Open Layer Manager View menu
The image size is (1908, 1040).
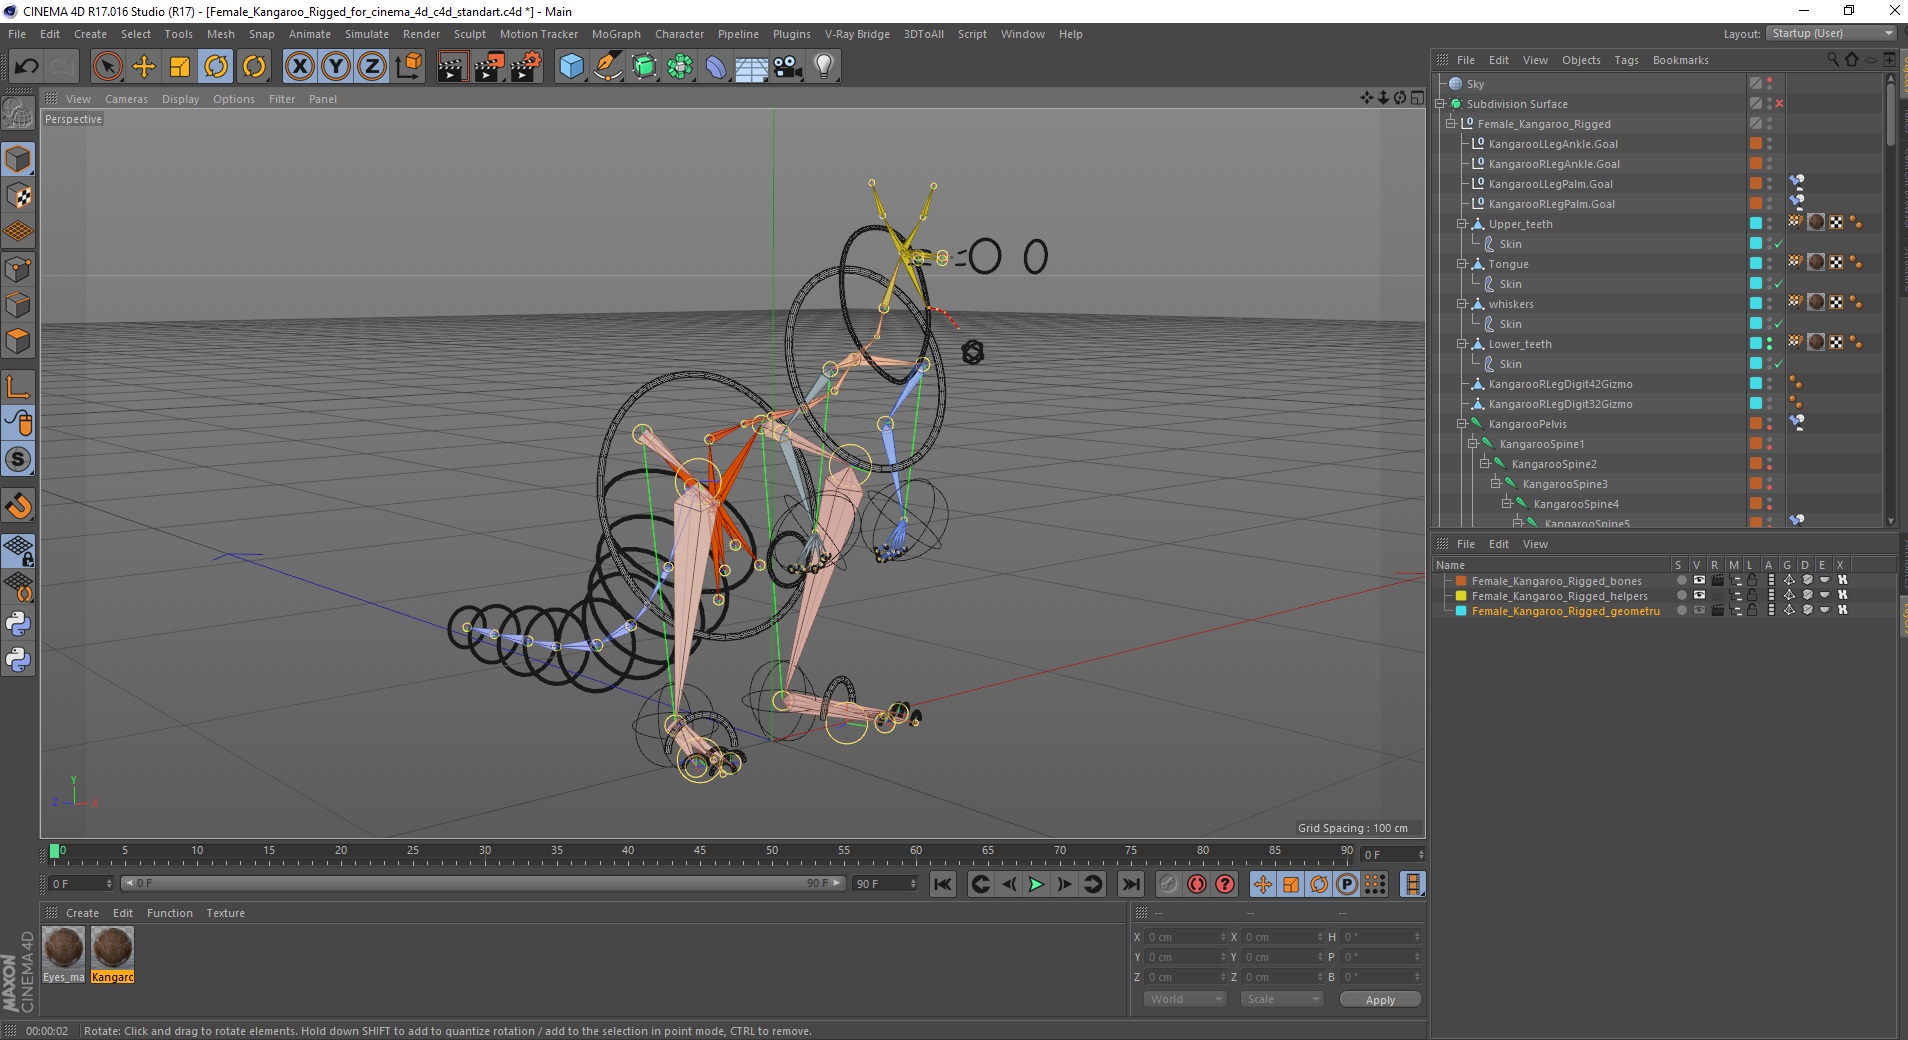click(1535, 544)
